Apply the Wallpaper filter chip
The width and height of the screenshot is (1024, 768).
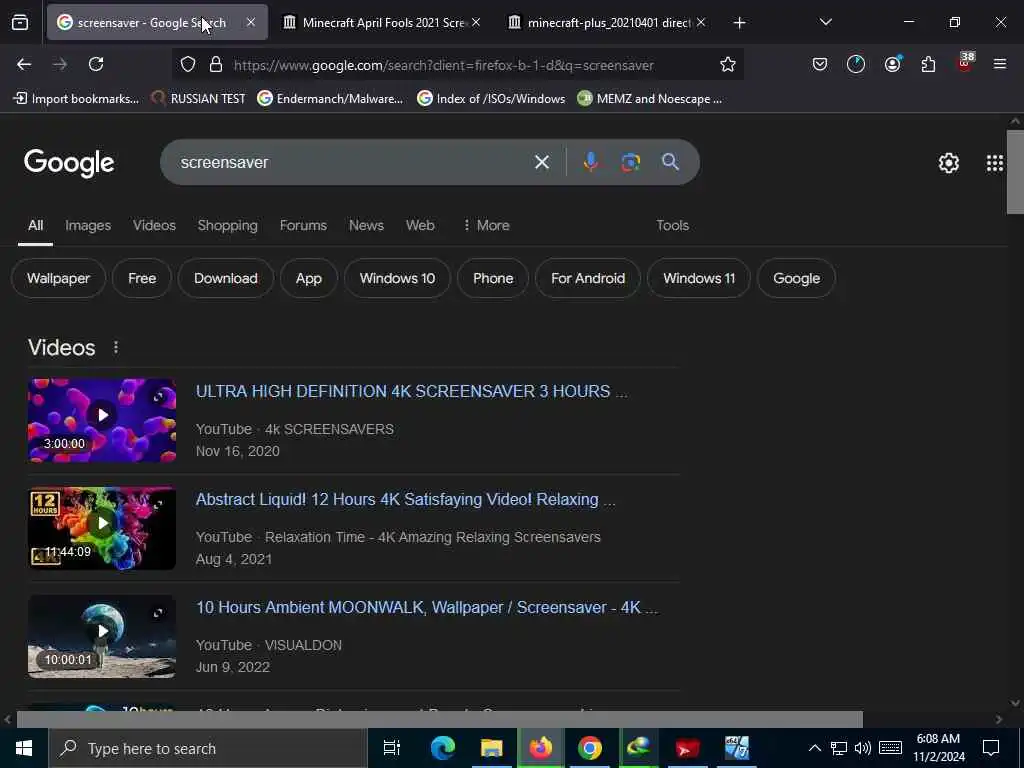tap(58, 278)
